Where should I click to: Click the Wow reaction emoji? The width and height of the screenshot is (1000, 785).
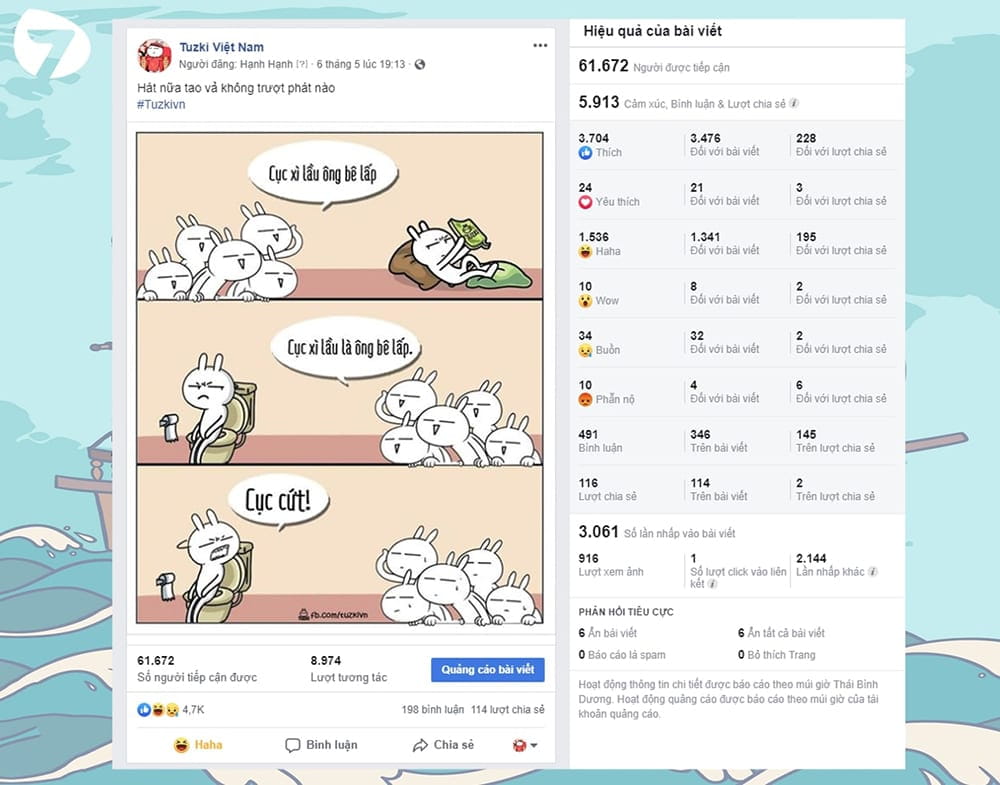click(x=585, y=300)
